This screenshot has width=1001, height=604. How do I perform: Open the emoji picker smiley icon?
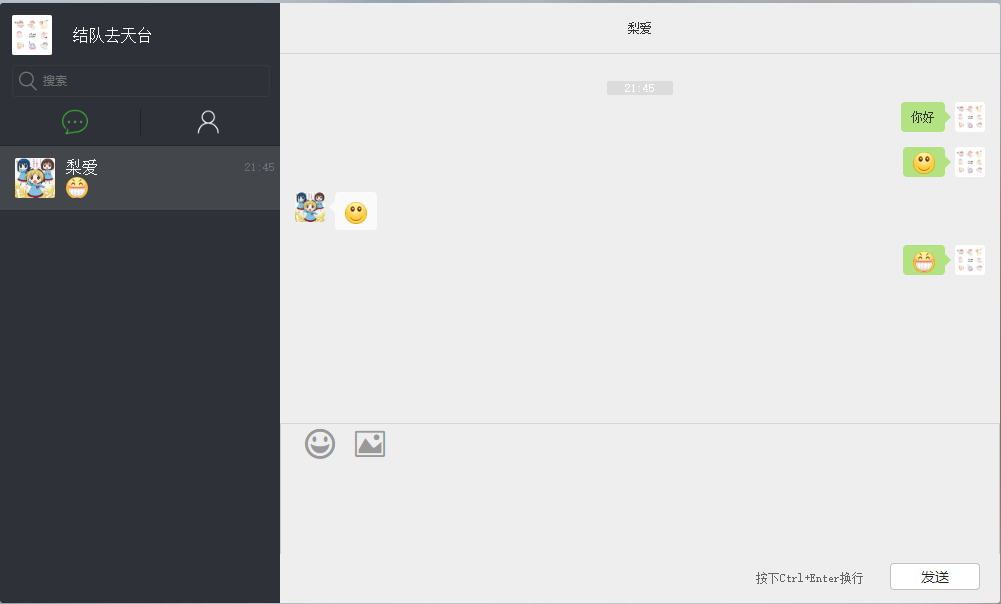click(320, 444)
